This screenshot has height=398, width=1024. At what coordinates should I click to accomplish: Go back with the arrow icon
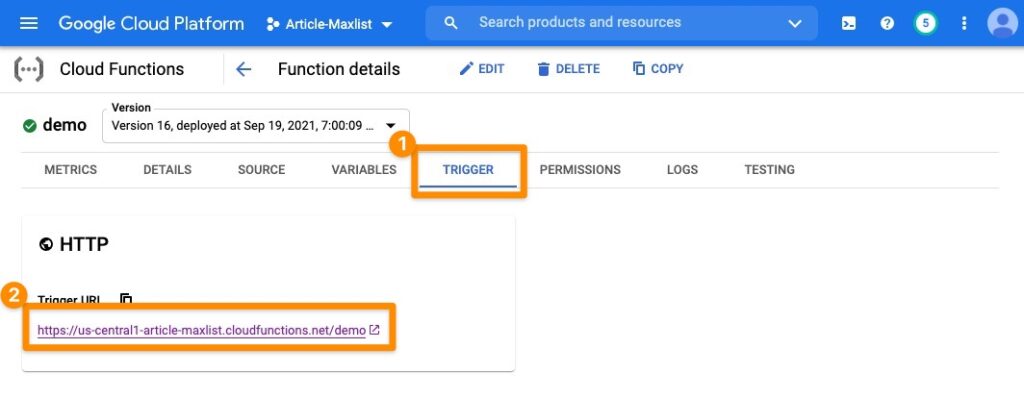pyautogui.click(x=243, y=69)
